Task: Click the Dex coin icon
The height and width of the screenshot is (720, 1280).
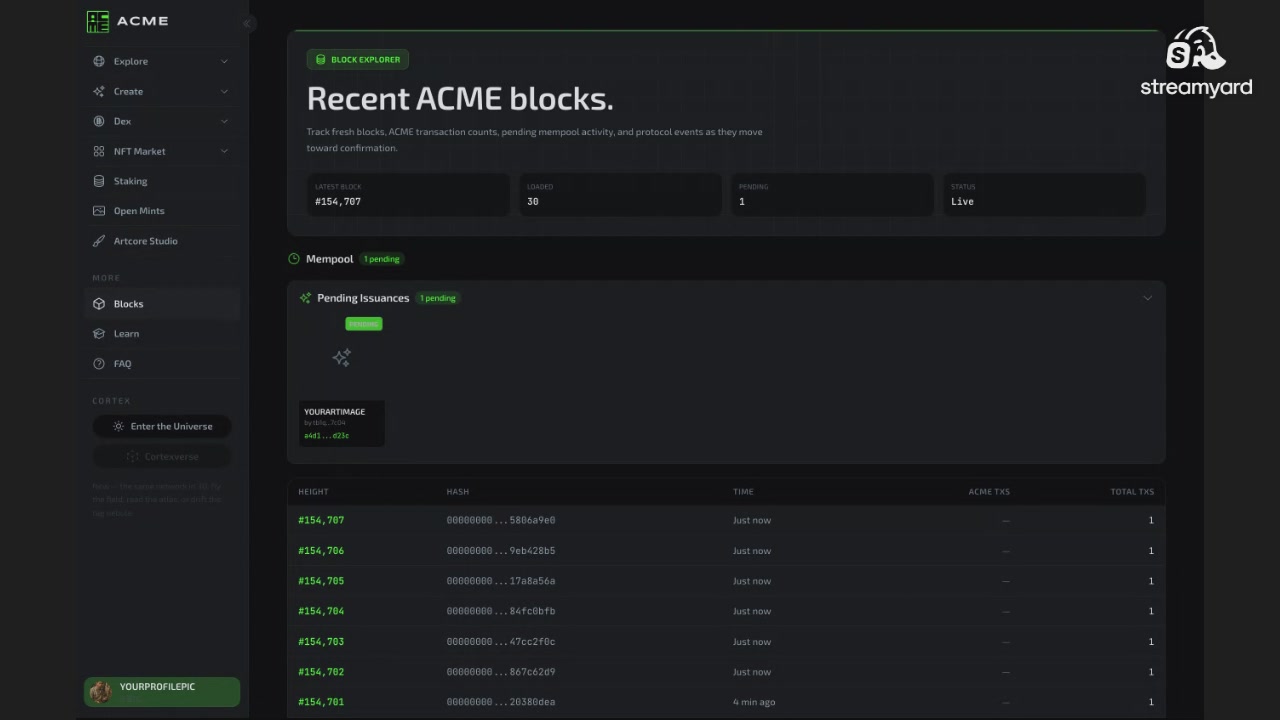Action: tap(99, 121)
